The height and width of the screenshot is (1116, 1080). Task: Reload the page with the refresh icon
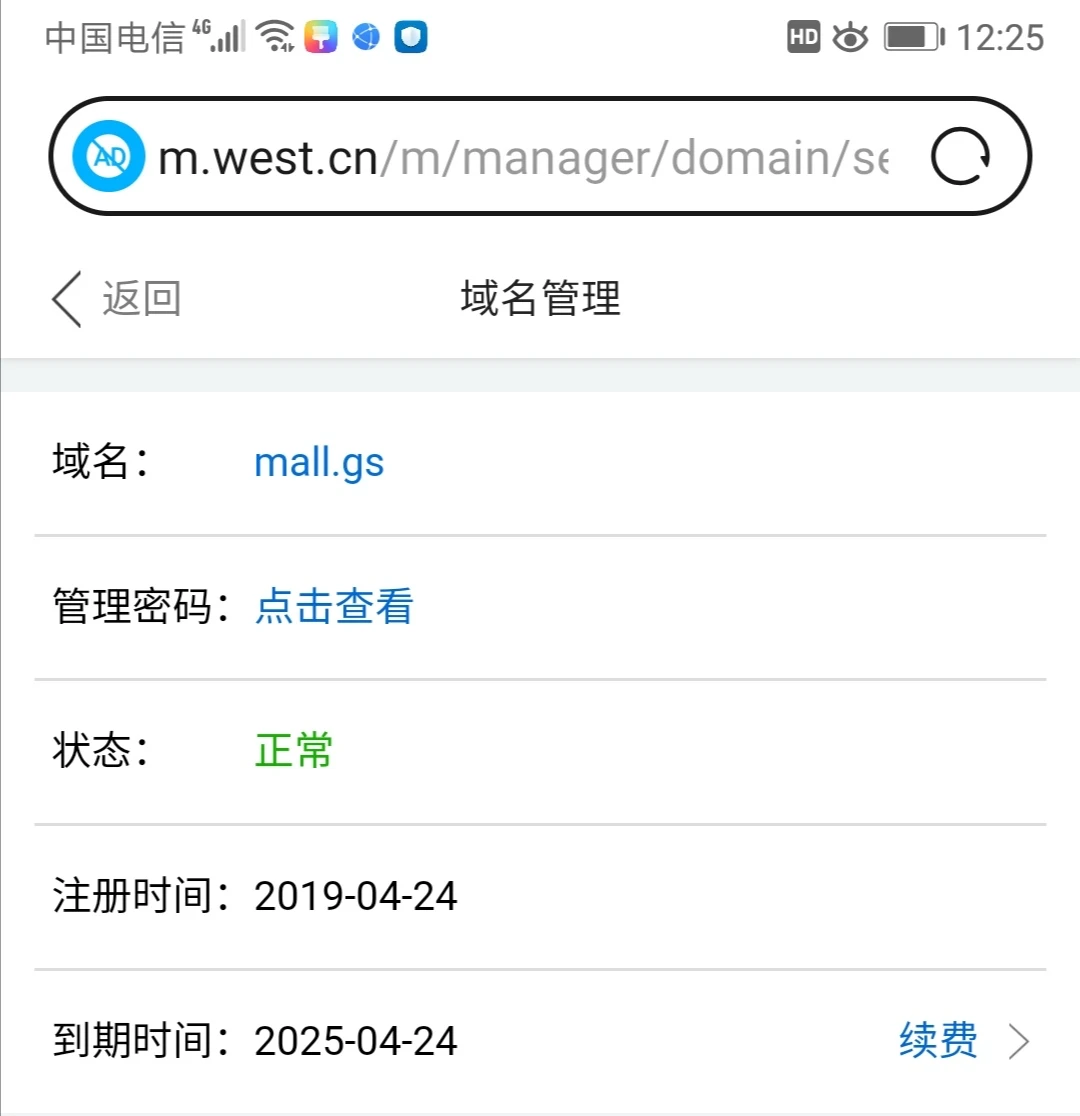tap(960, 156)
